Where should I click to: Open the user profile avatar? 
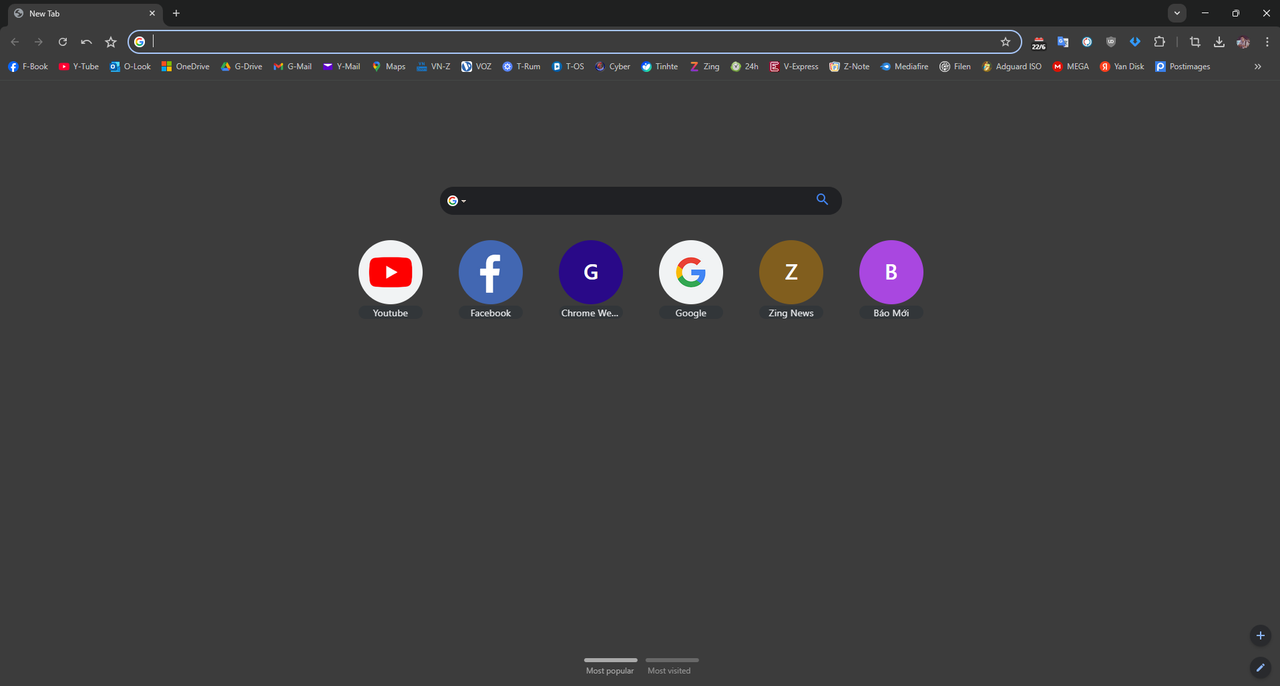click(1243, 42)
